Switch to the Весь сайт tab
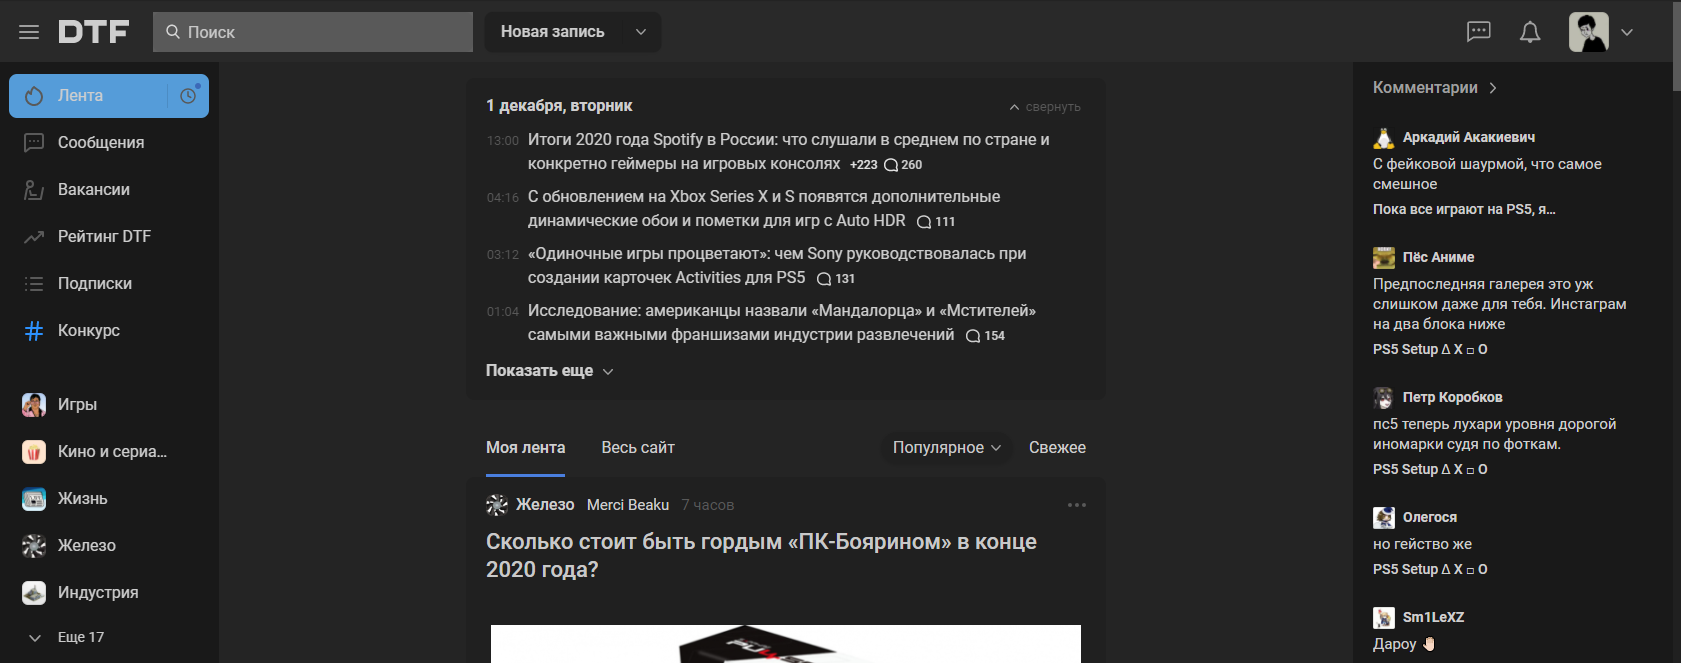 point(638,448)
